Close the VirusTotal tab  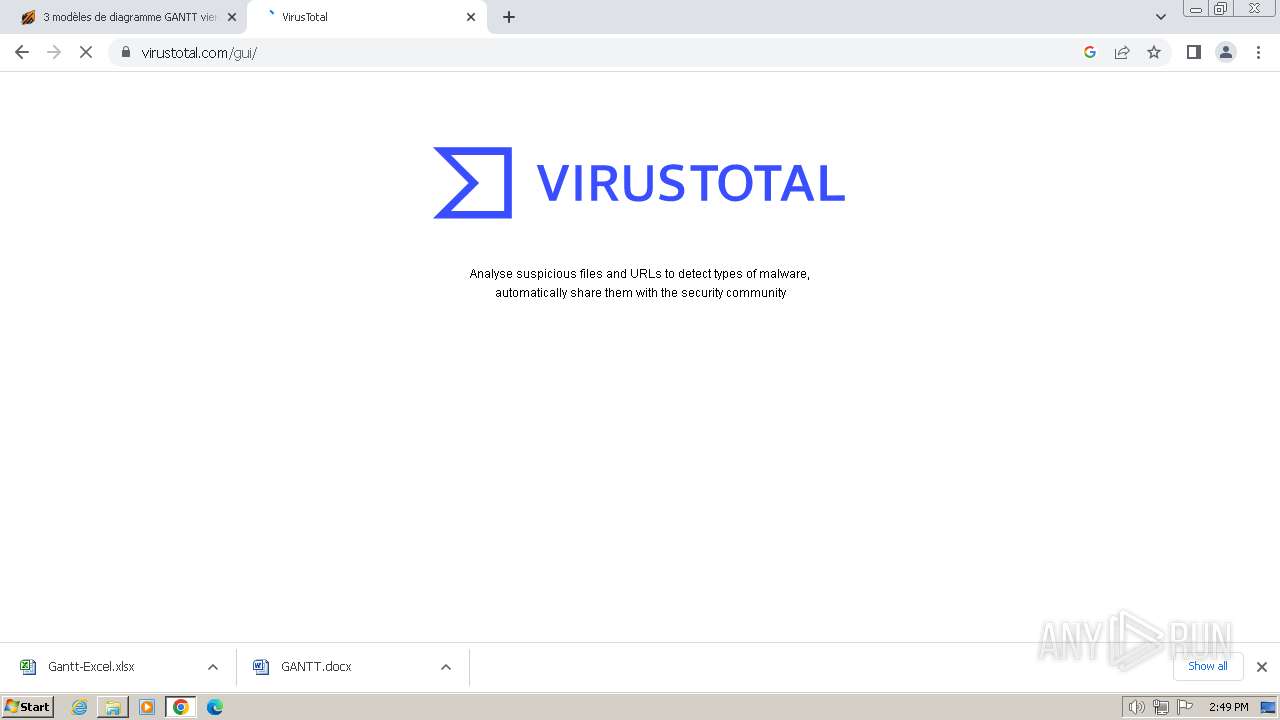[471, 17]
